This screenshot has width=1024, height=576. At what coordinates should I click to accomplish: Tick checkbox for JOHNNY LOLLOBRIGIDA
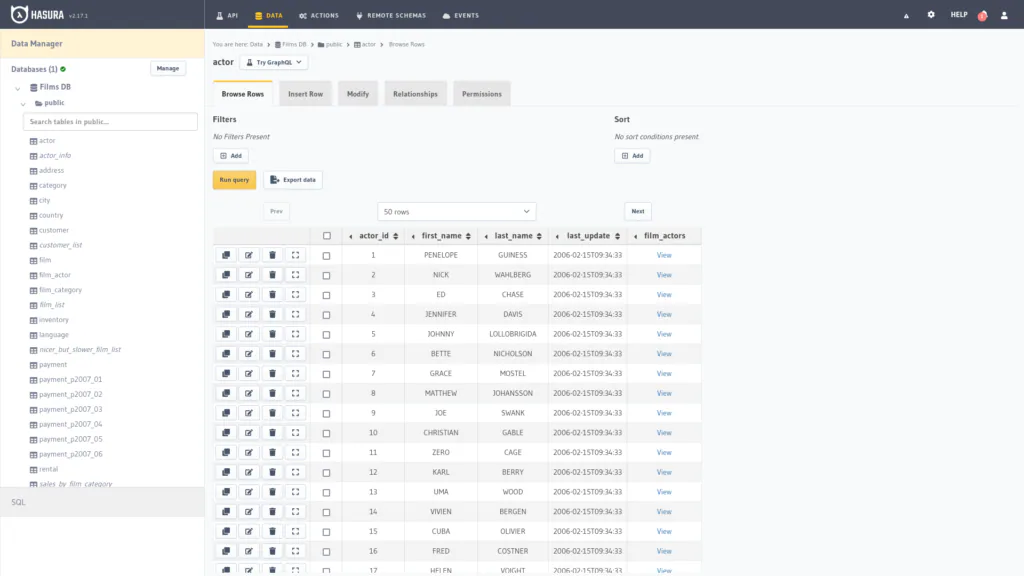pyautogui.click(x=327, y=334)
